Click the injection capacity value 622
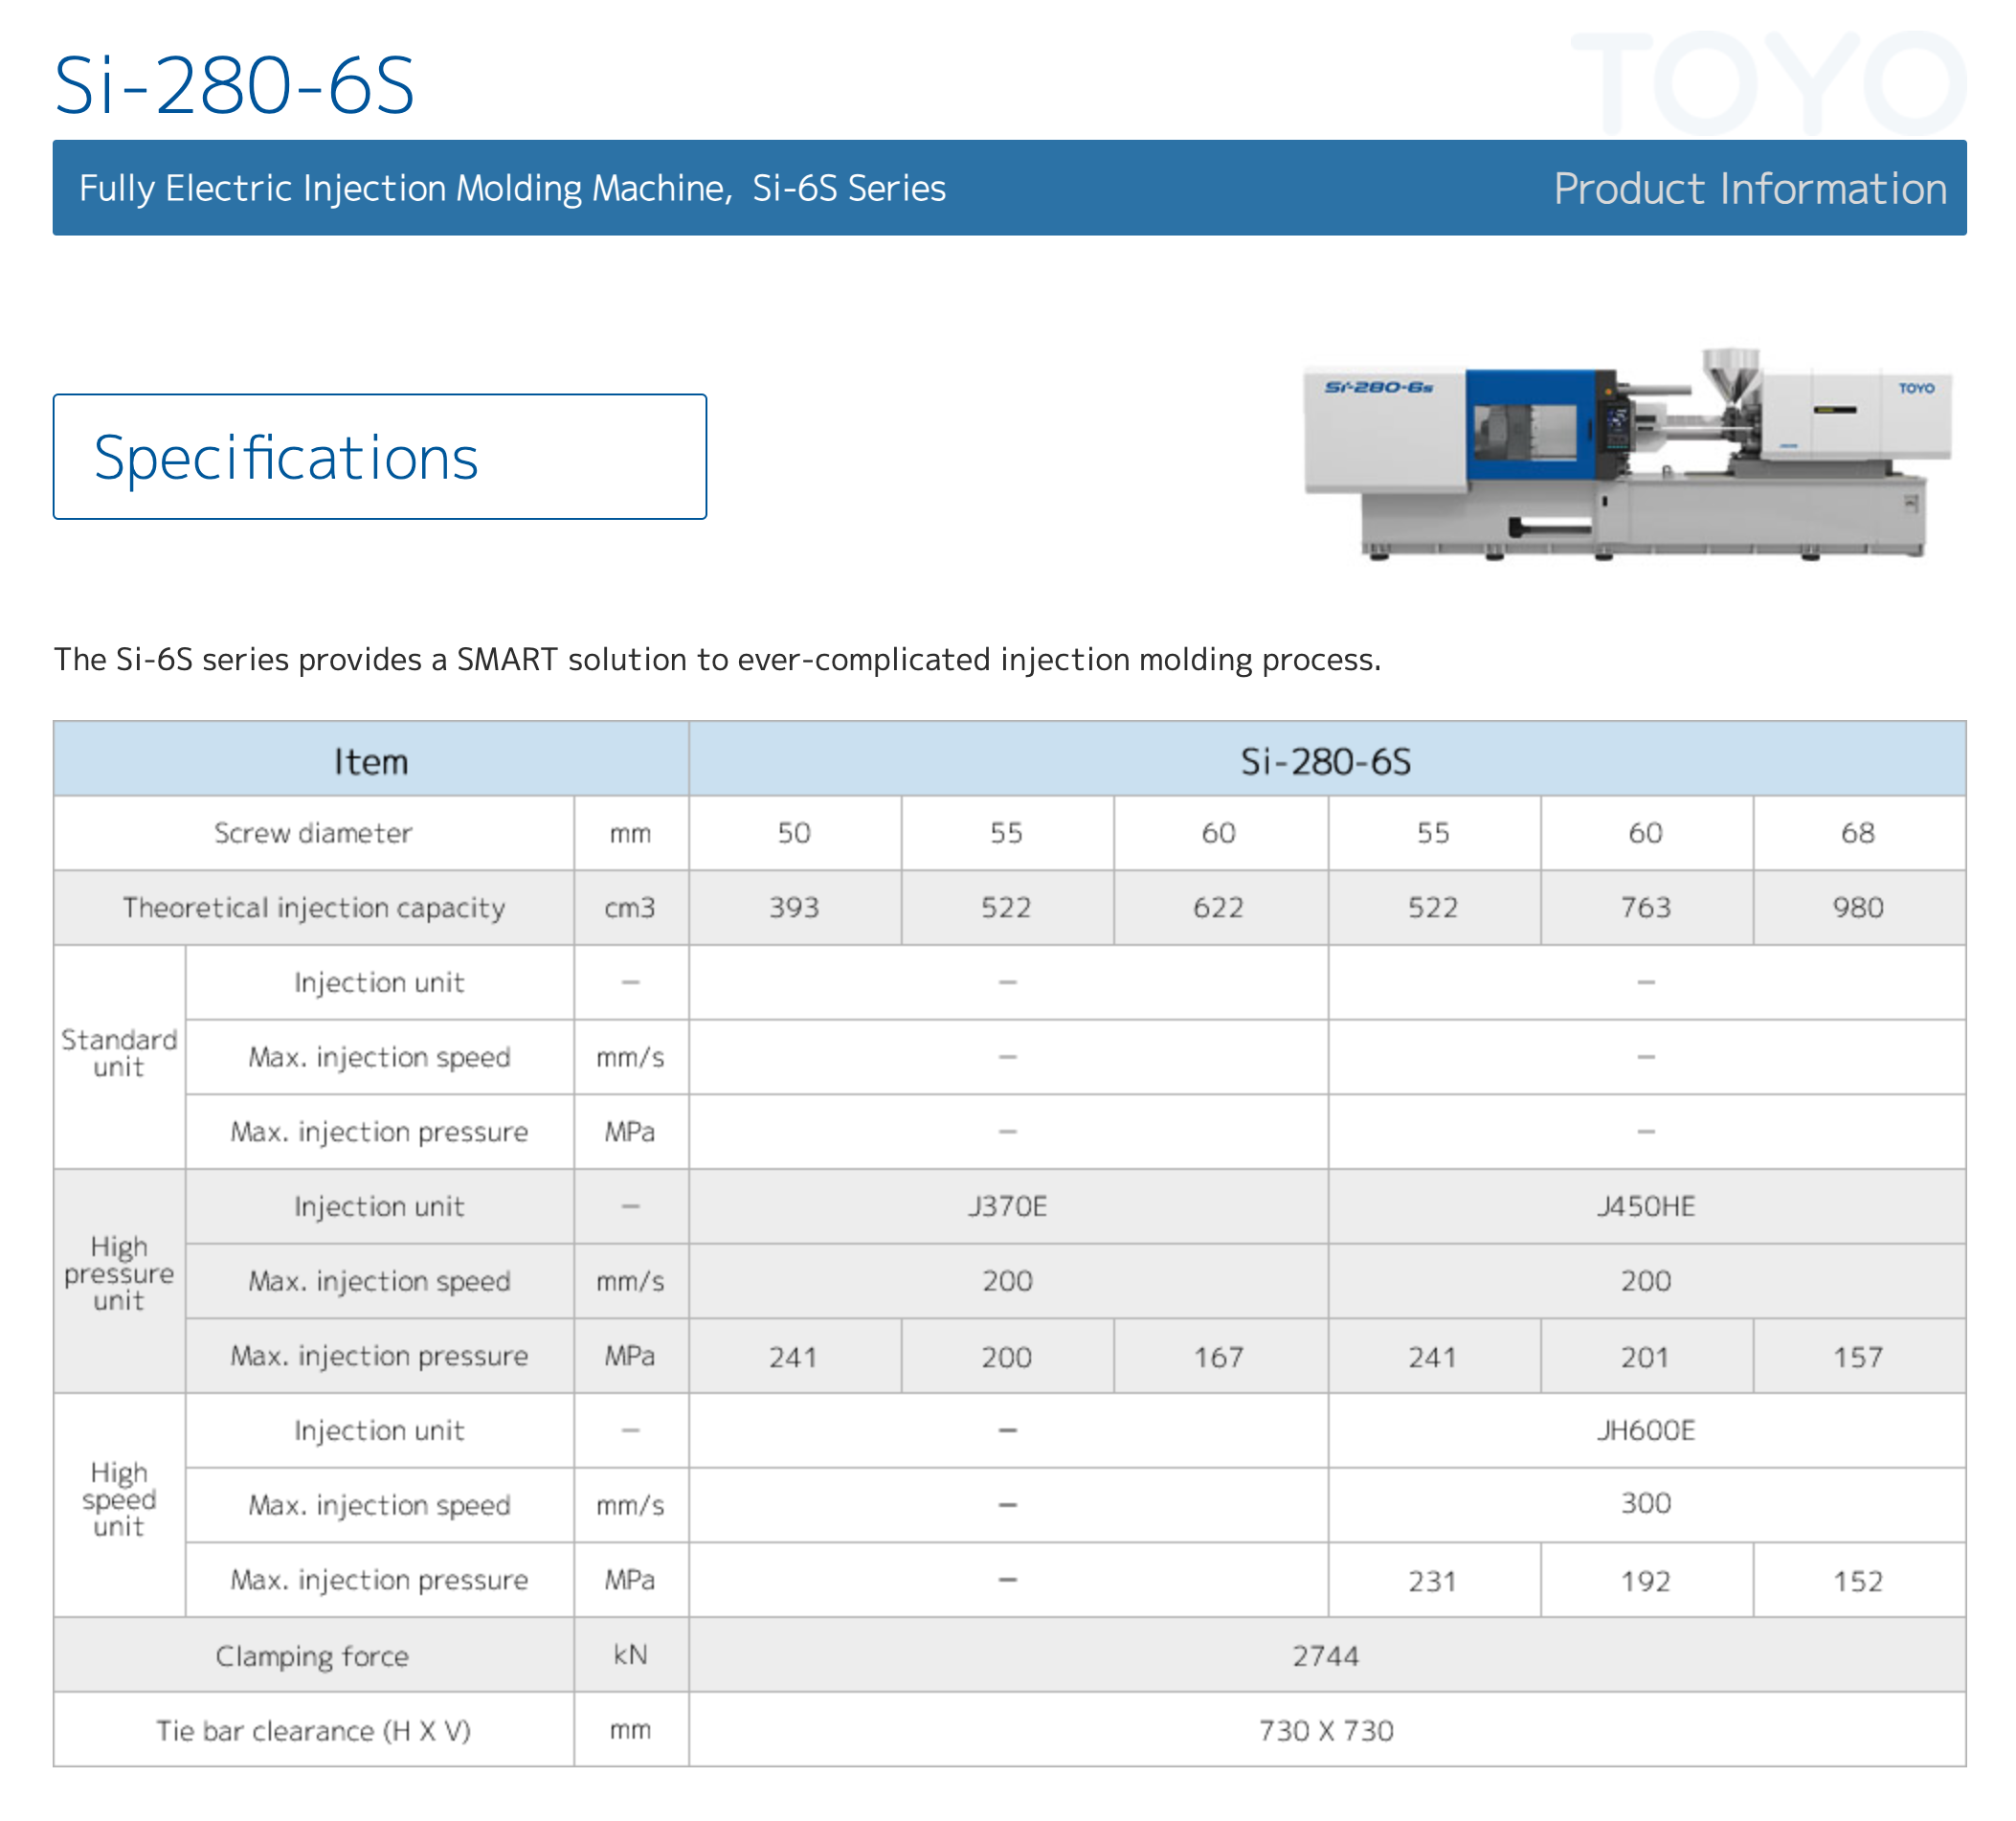The image size is (2016, 1821). point(1218,908)
